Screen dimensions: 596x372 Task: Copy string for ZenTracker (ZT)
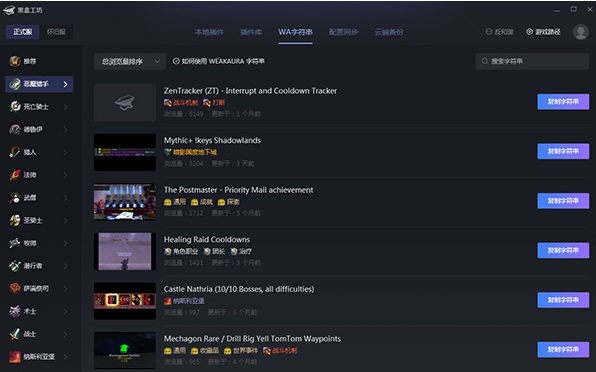pos(563,102)
